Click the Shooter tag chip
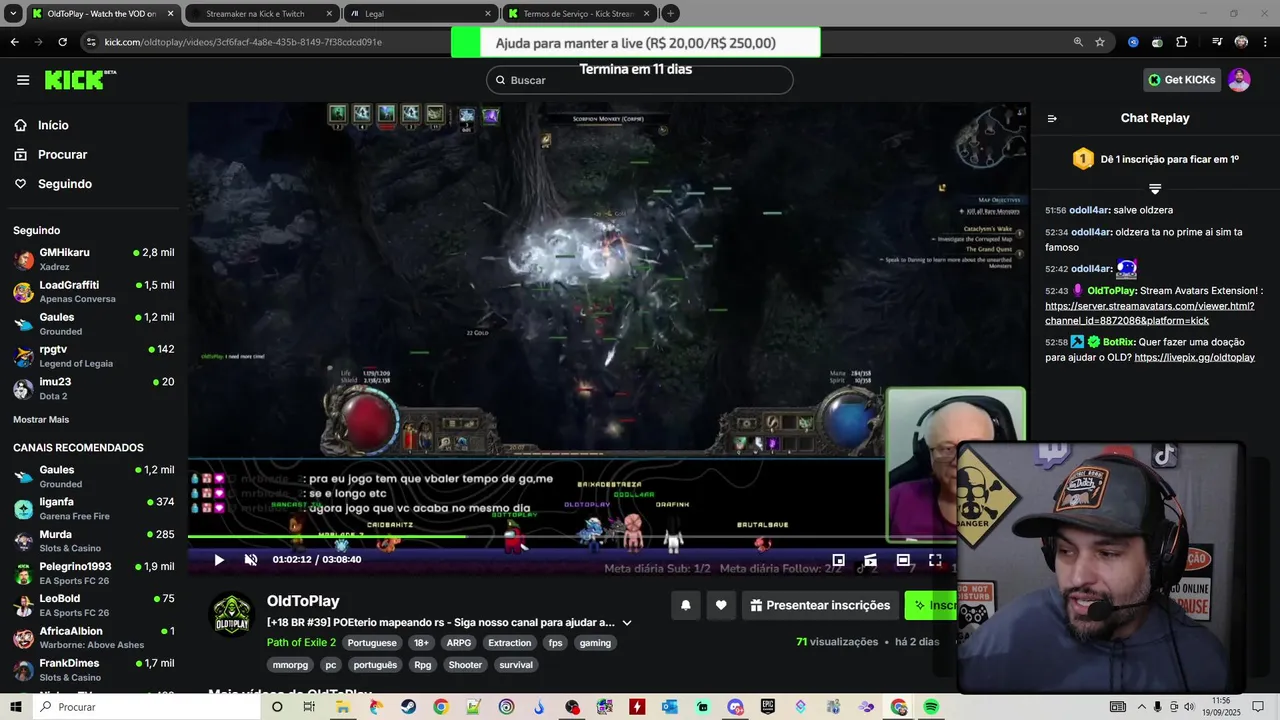 (465, 665)
